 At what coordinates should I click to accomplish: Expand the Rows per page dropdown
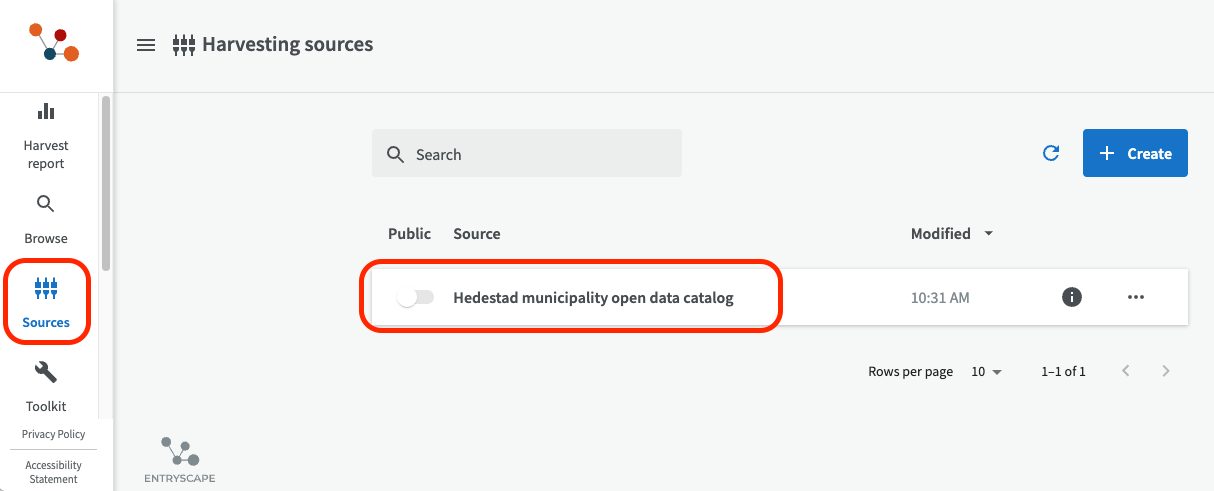pos(986,371)
